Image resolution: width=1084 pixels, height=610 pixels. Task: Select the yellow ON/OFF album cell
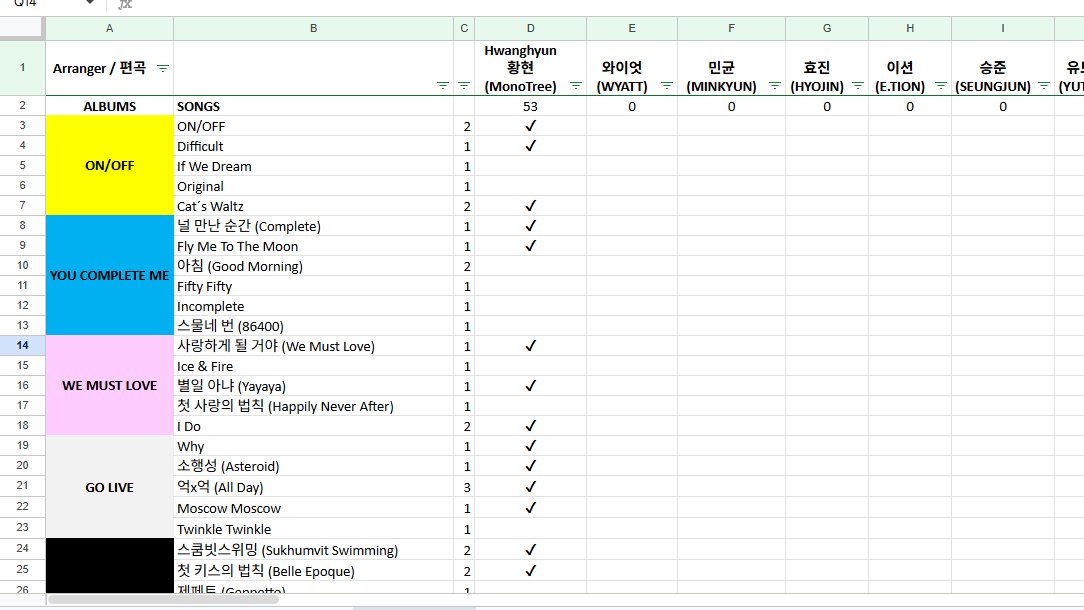[x=109, y=165]
